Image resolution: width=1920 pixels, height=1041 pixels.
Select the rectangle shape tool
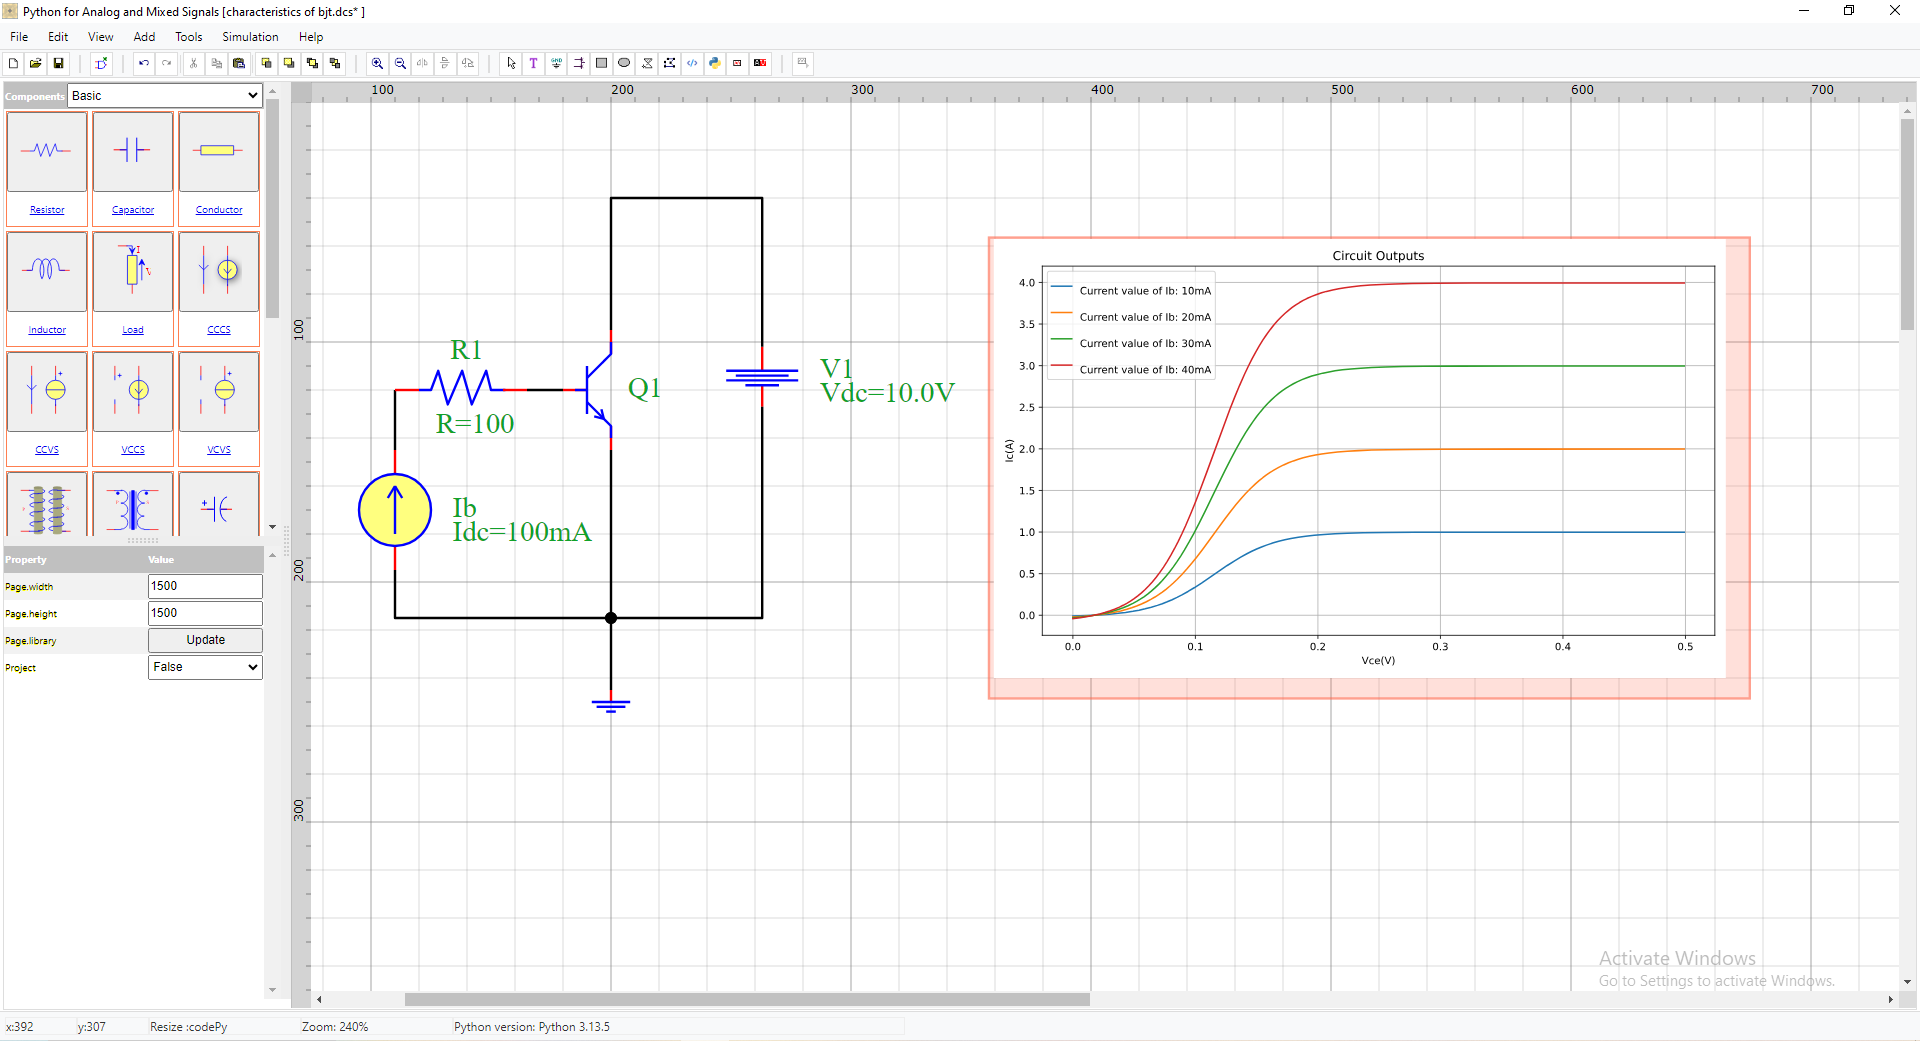tap(601, 63)
